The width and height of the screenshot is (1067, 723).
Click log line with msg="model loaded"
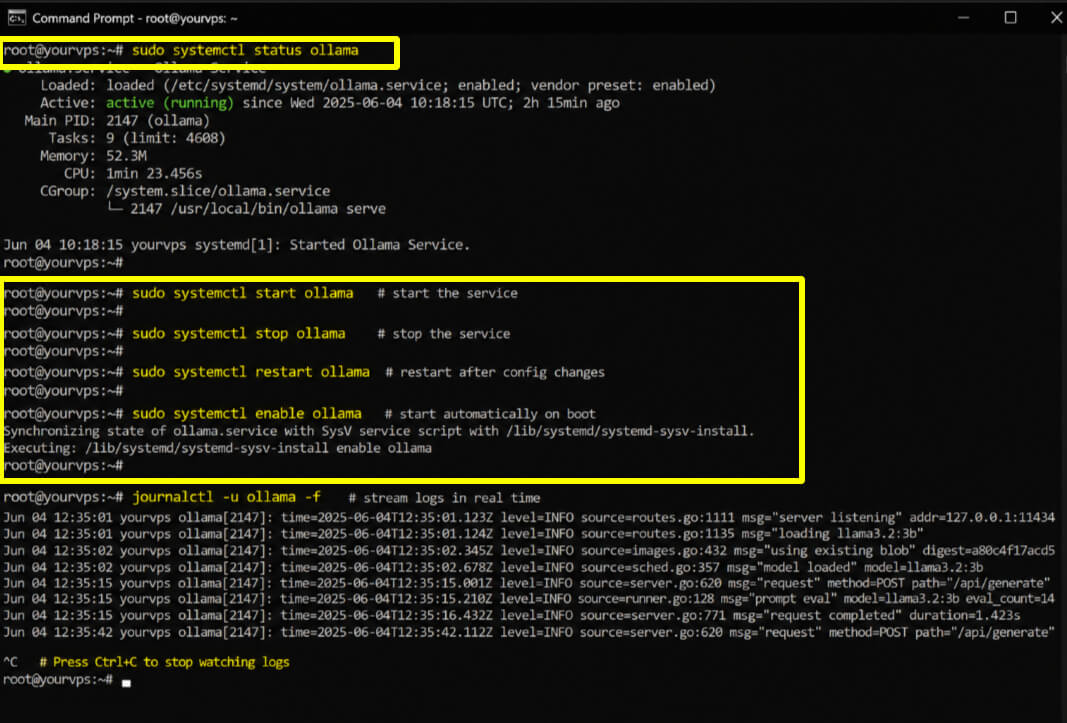point(493,566)
